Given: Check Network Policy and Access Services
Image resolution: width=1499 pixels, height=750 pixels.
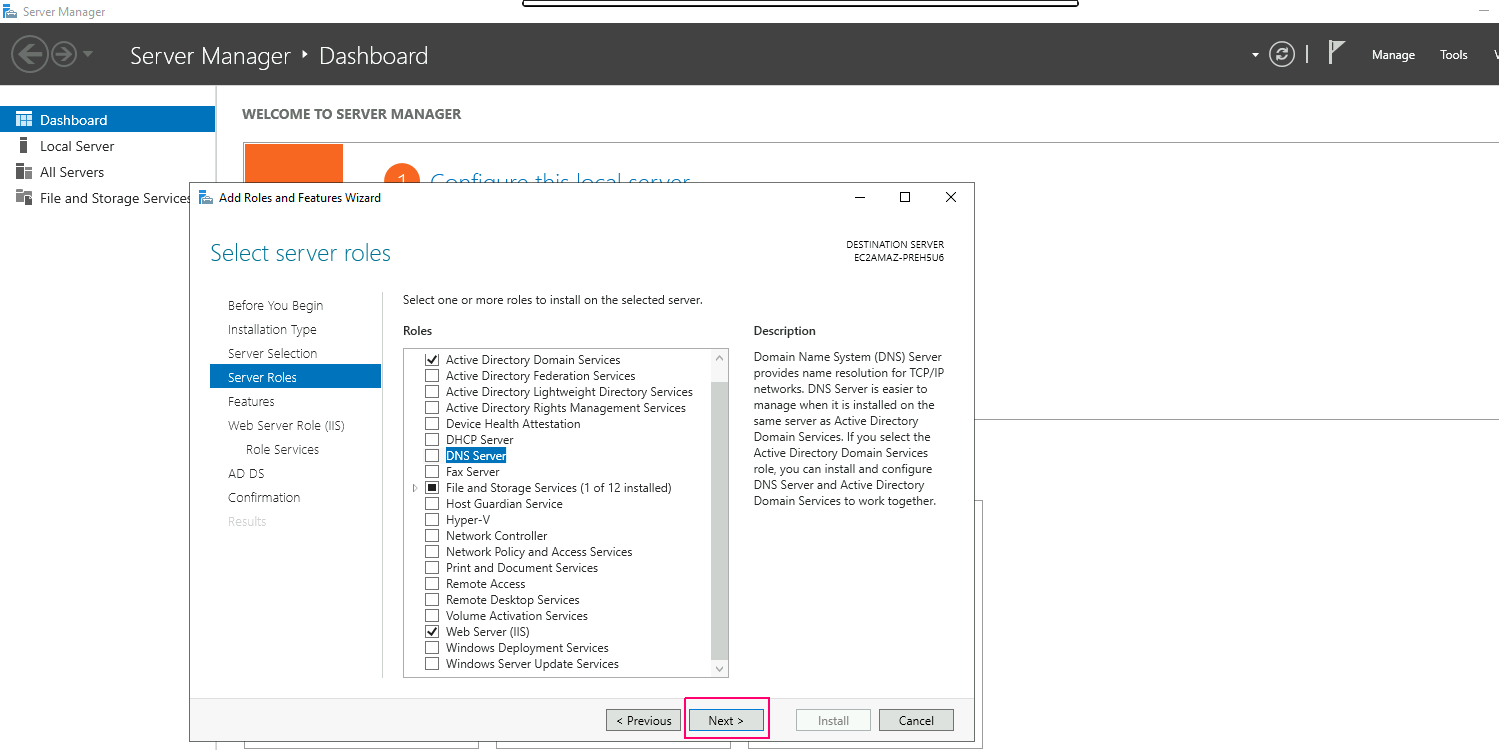Looking at the screenshot, I should point(432,552).
